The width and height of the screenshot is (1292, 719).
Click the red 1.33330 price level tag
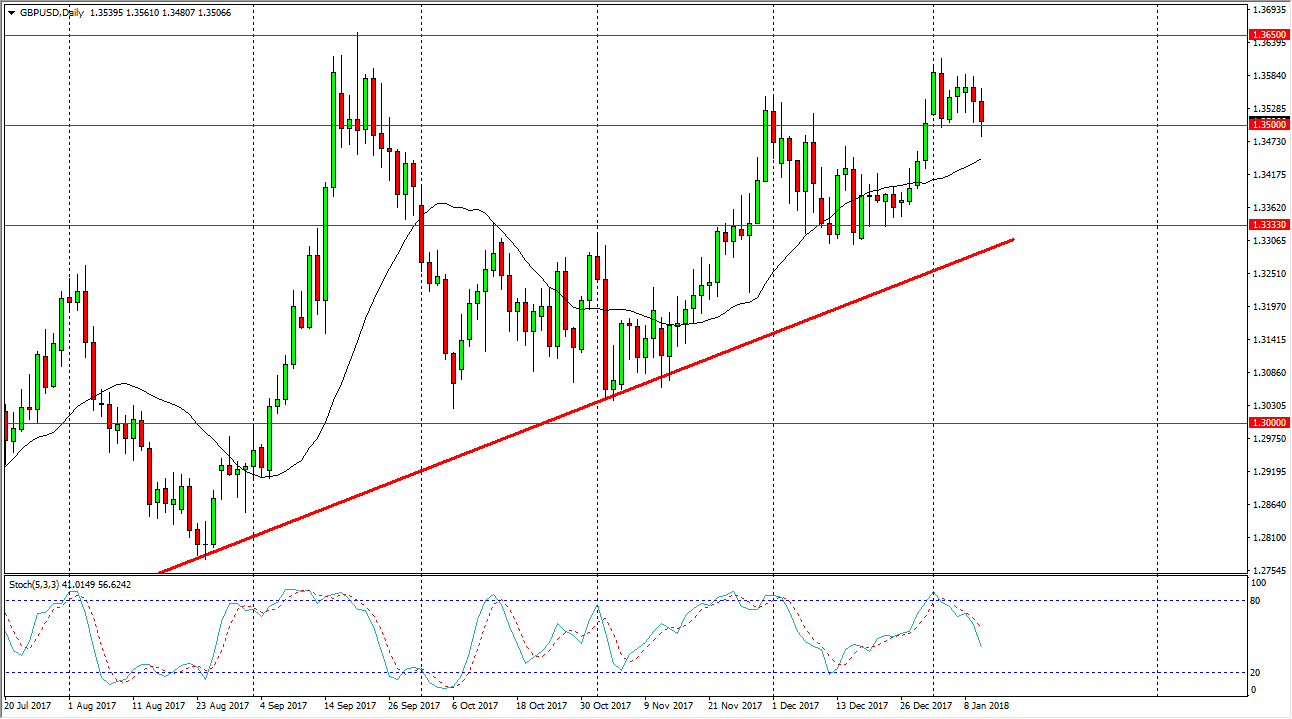1271,226
